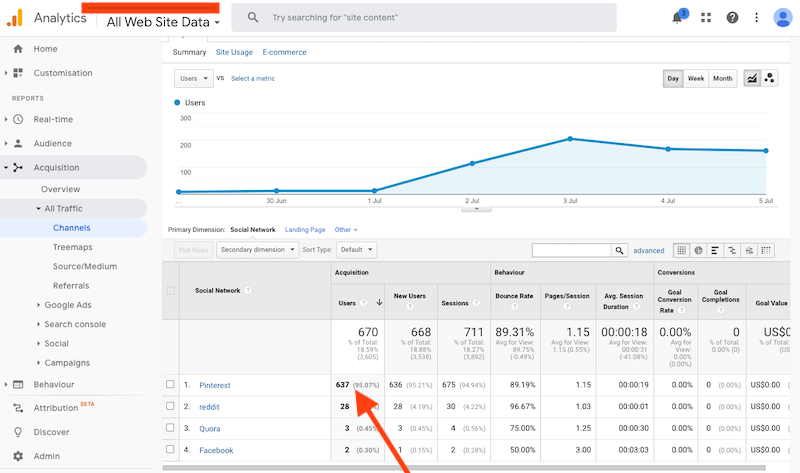Select the term cloud view icon
The image size is (800, 473).
click(749, 250)
